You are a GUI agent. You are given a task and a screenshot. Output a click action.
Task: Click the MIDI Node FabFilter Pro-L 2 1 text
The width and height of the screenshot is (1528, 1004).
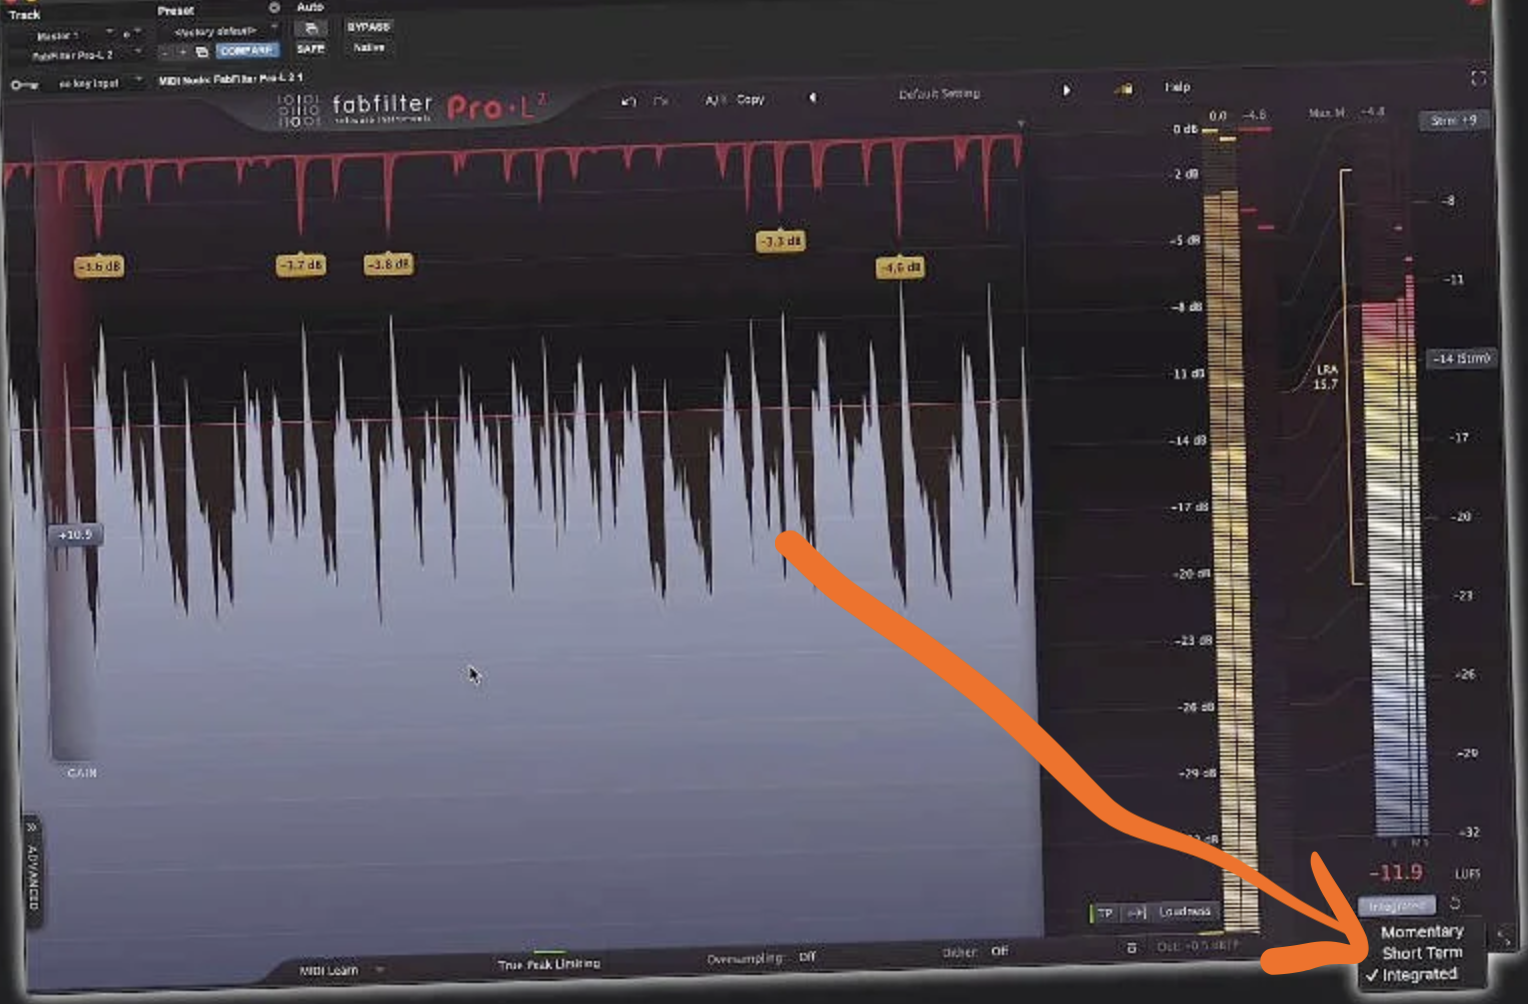coord(230,78)
